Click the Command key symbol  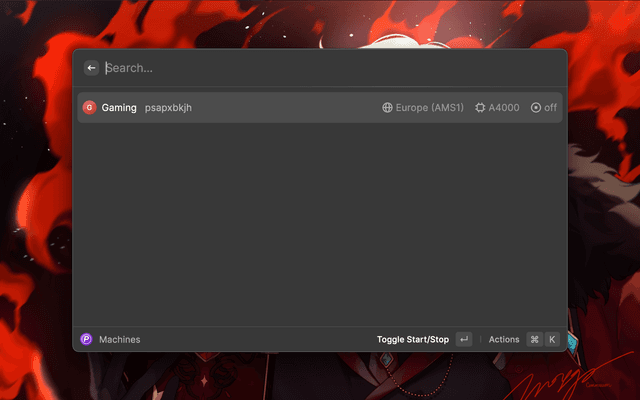coord(535,339)
